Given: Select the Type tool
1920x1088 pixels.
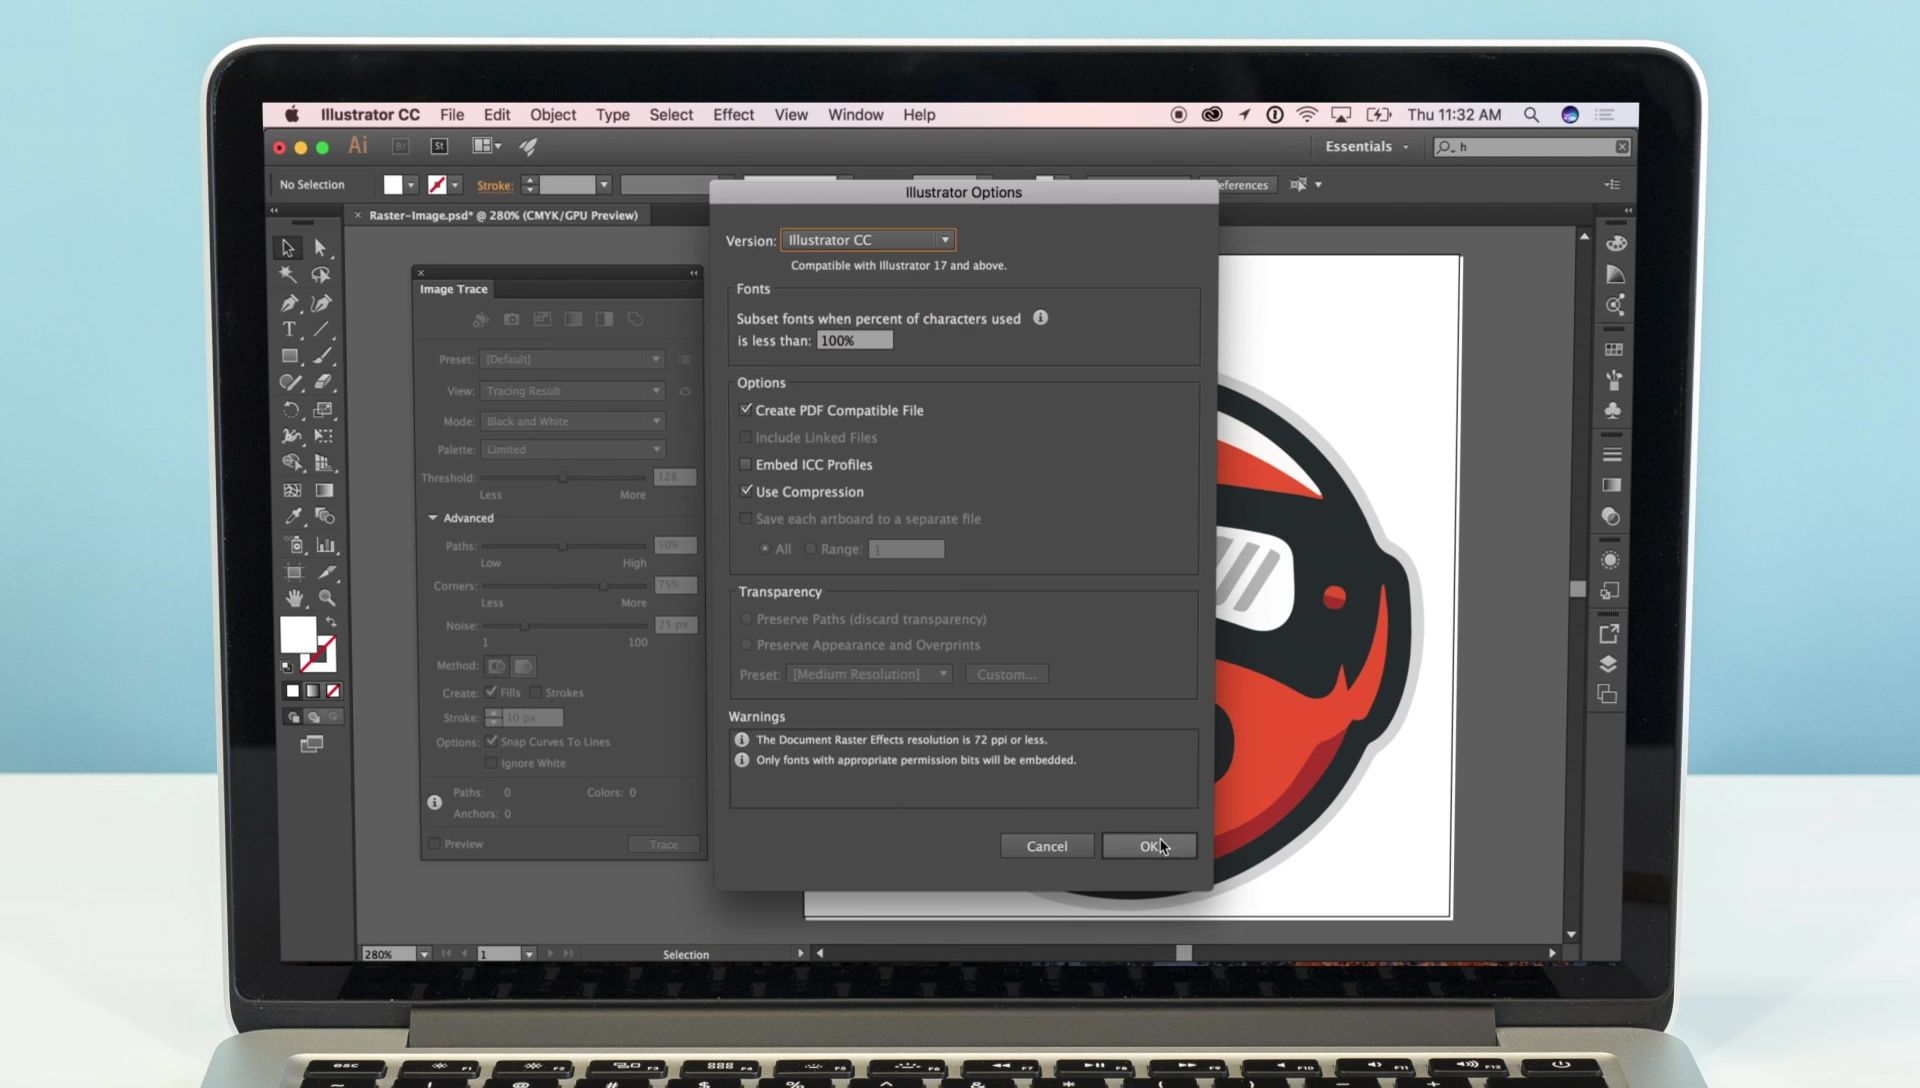Looking at the screenshot, I should tap(289, 329).
